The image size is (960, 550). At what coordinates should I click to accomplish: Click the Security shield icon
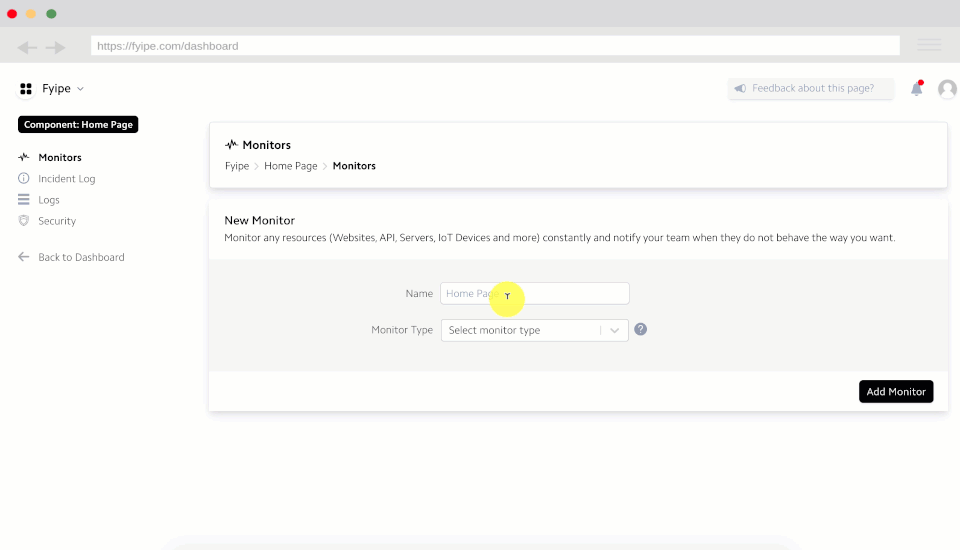coord(24,220)
